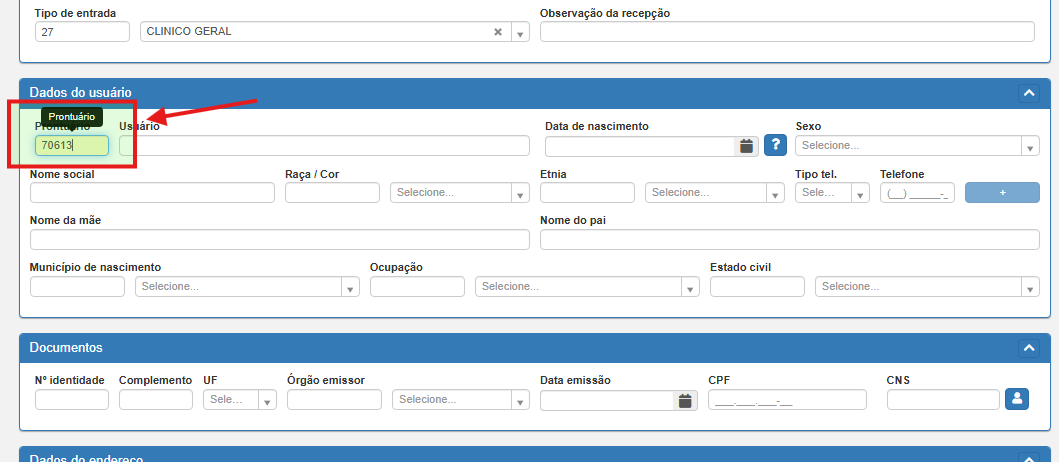
Task: Focus the CPF input field
Action: click(x=786, y=400)
